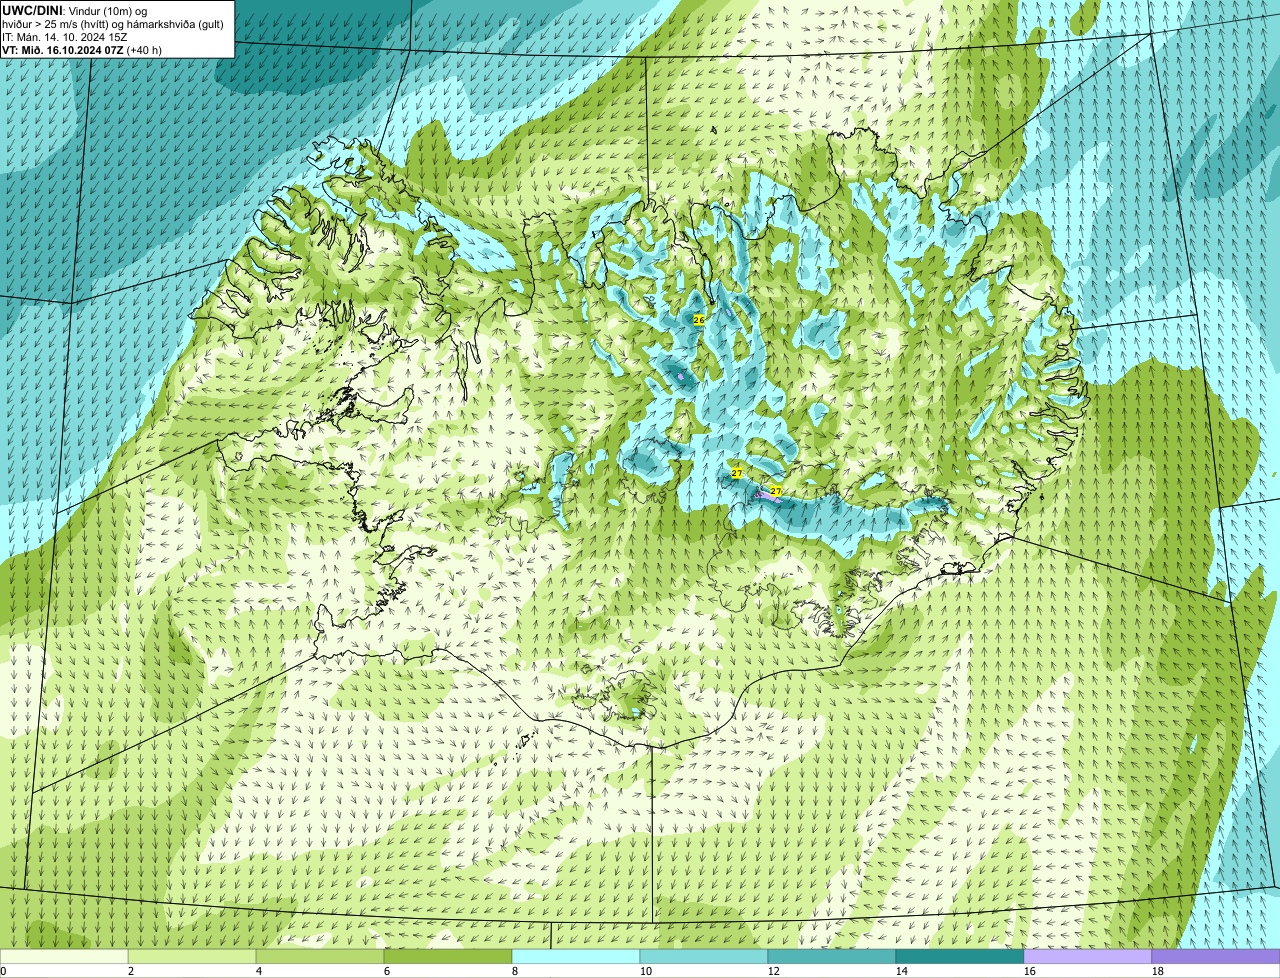Click the purple legend swatch above 18 m/s

1216,956
